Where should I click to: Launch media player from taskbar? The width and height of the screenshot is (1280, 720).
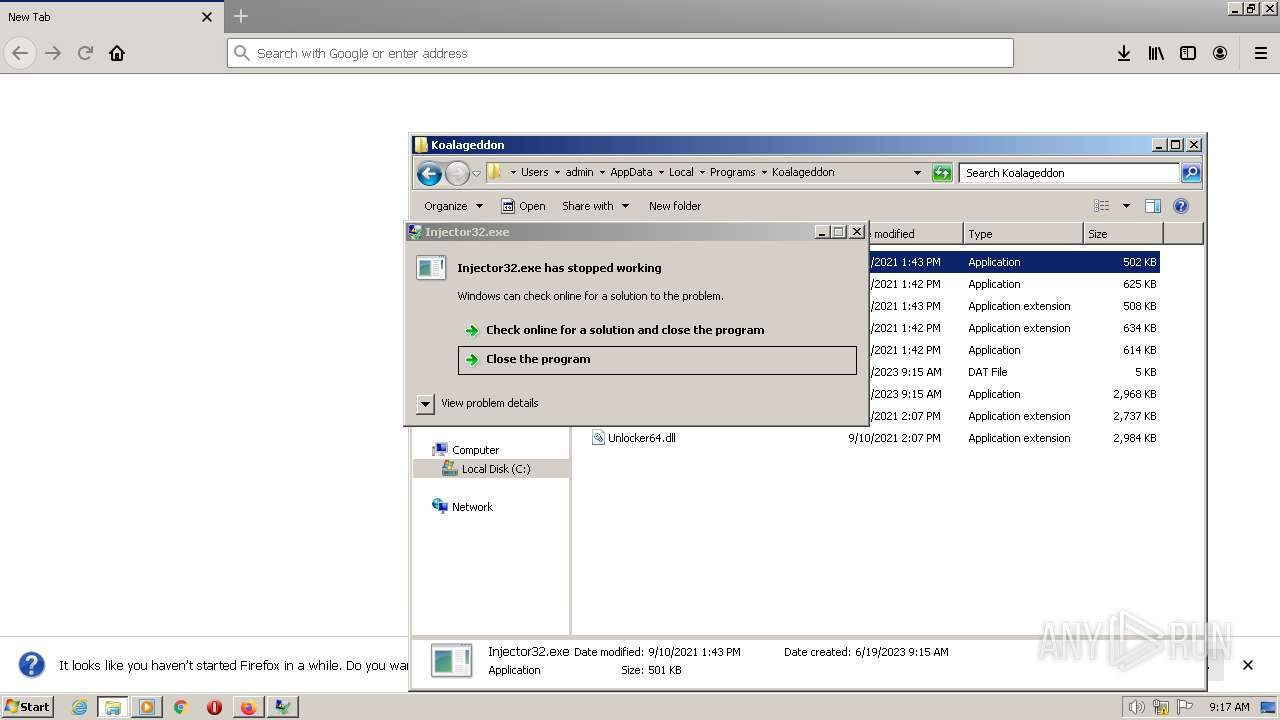coord(147,707)
